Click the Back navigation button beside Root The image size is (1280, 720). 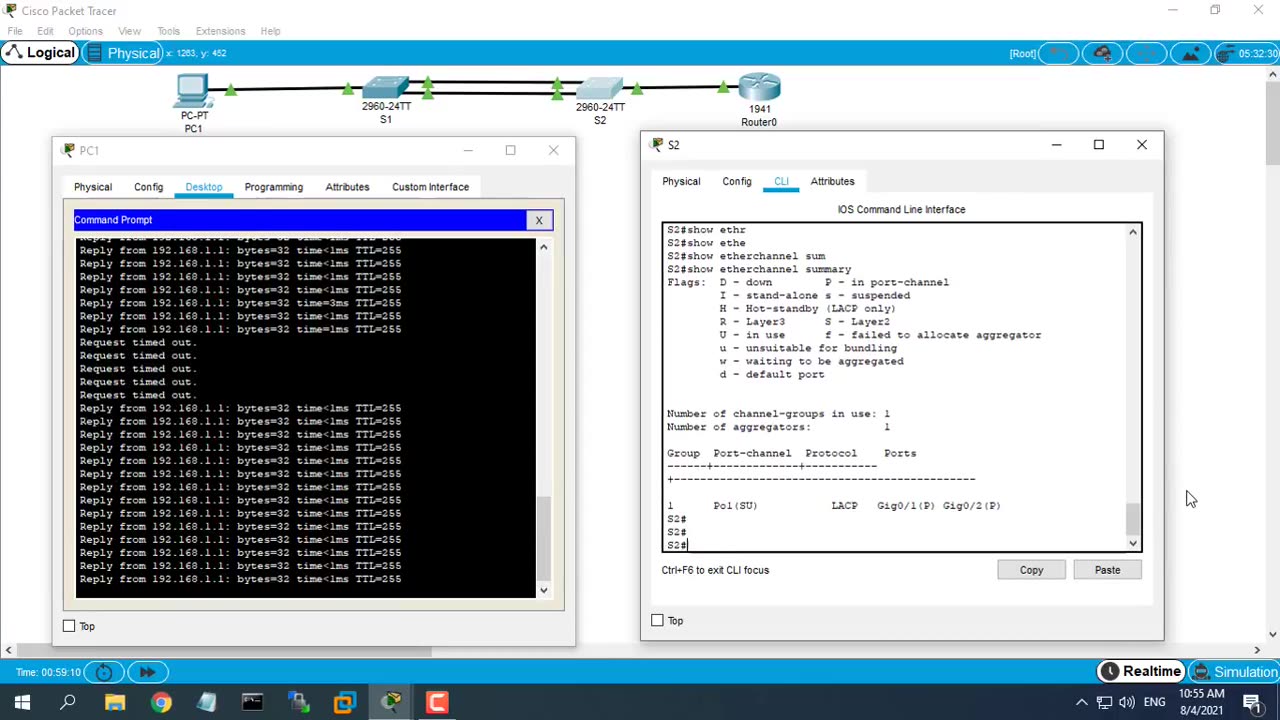1058,53
